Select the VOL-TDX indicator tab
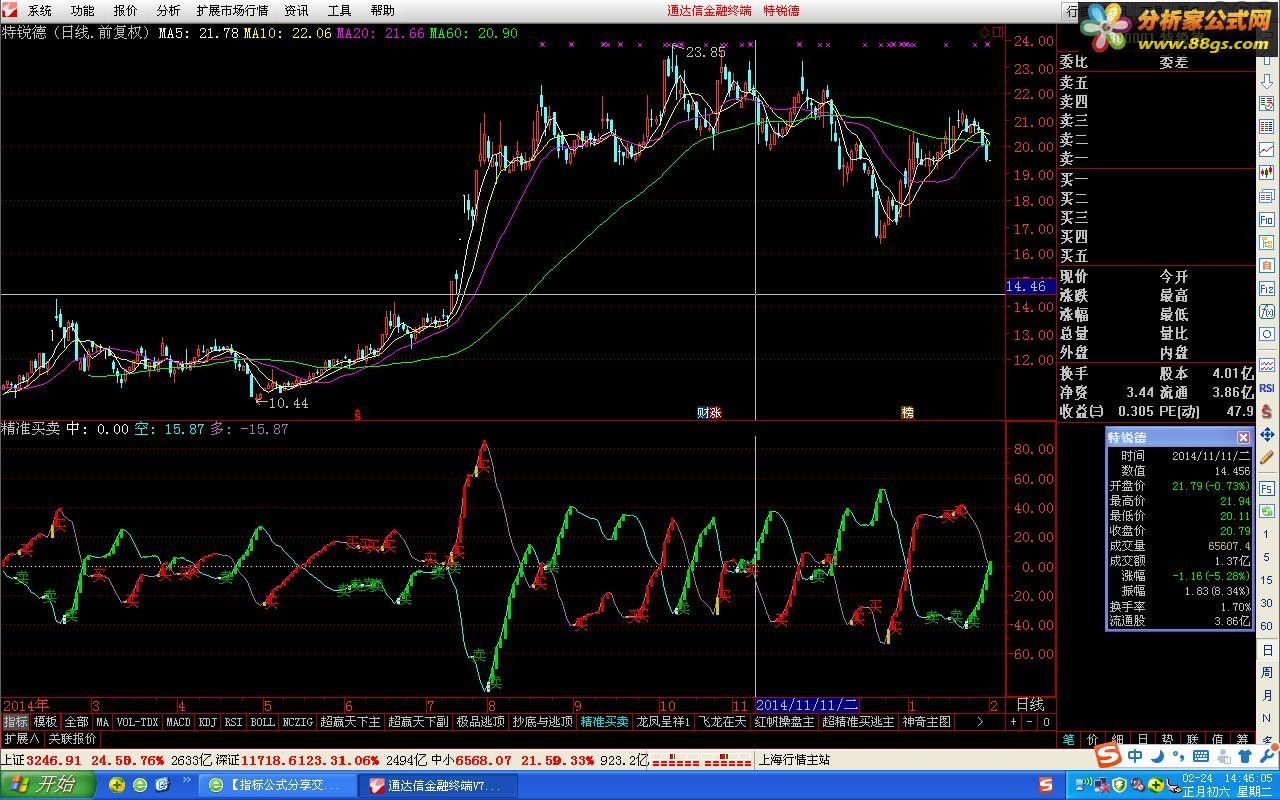The image size is (1280, 800). [137, 721]
